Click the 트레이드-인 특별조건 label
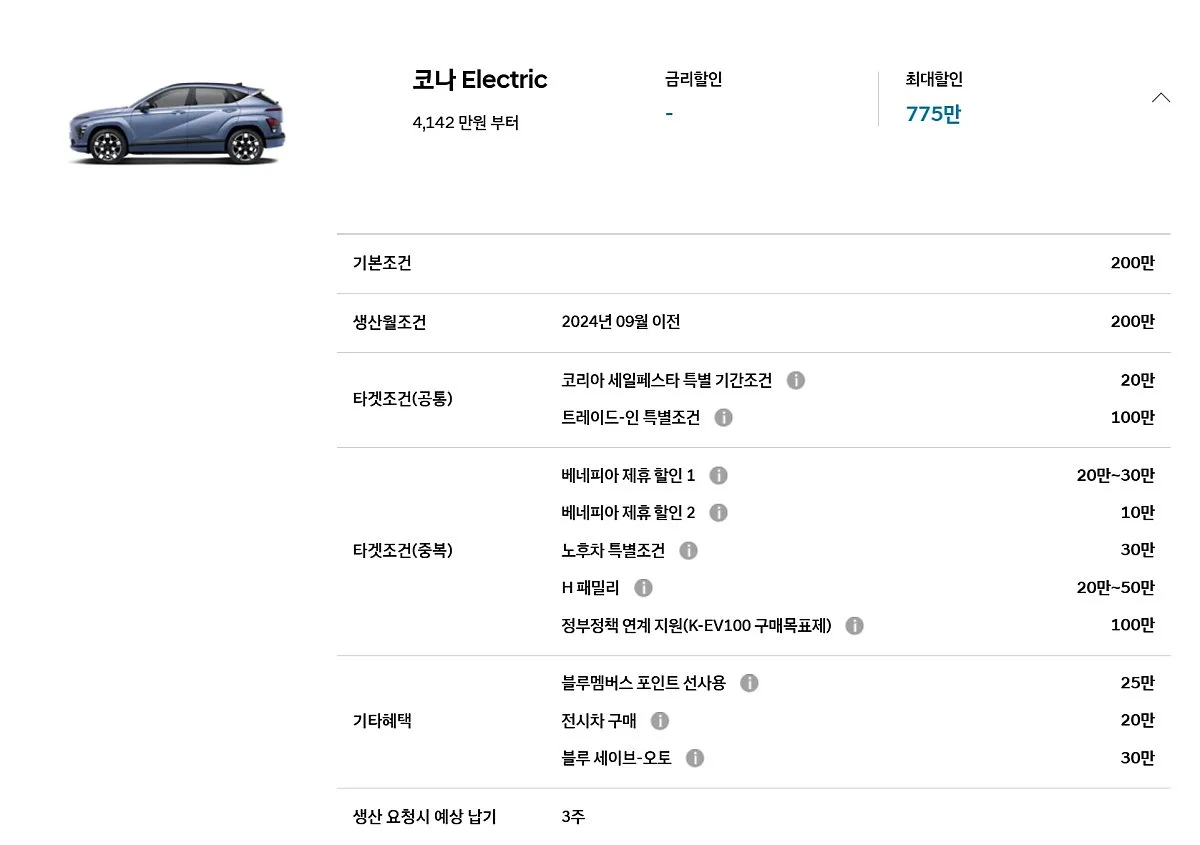Viewport: 1200px width, 845px height. coord(630,417)
